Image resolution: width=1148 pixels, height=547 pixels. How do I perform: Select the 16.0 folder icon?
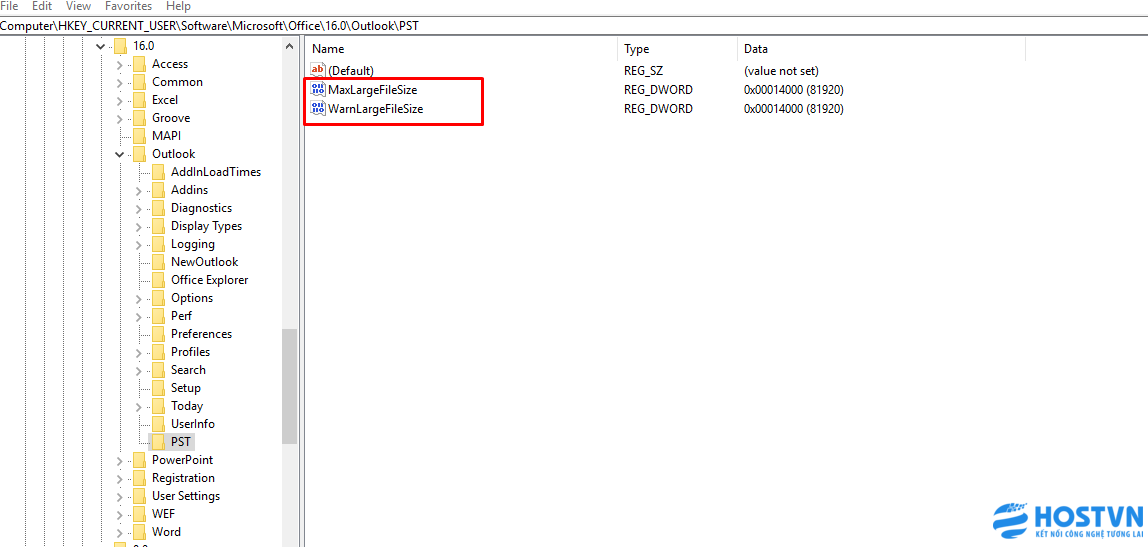(x=121, y=46)
